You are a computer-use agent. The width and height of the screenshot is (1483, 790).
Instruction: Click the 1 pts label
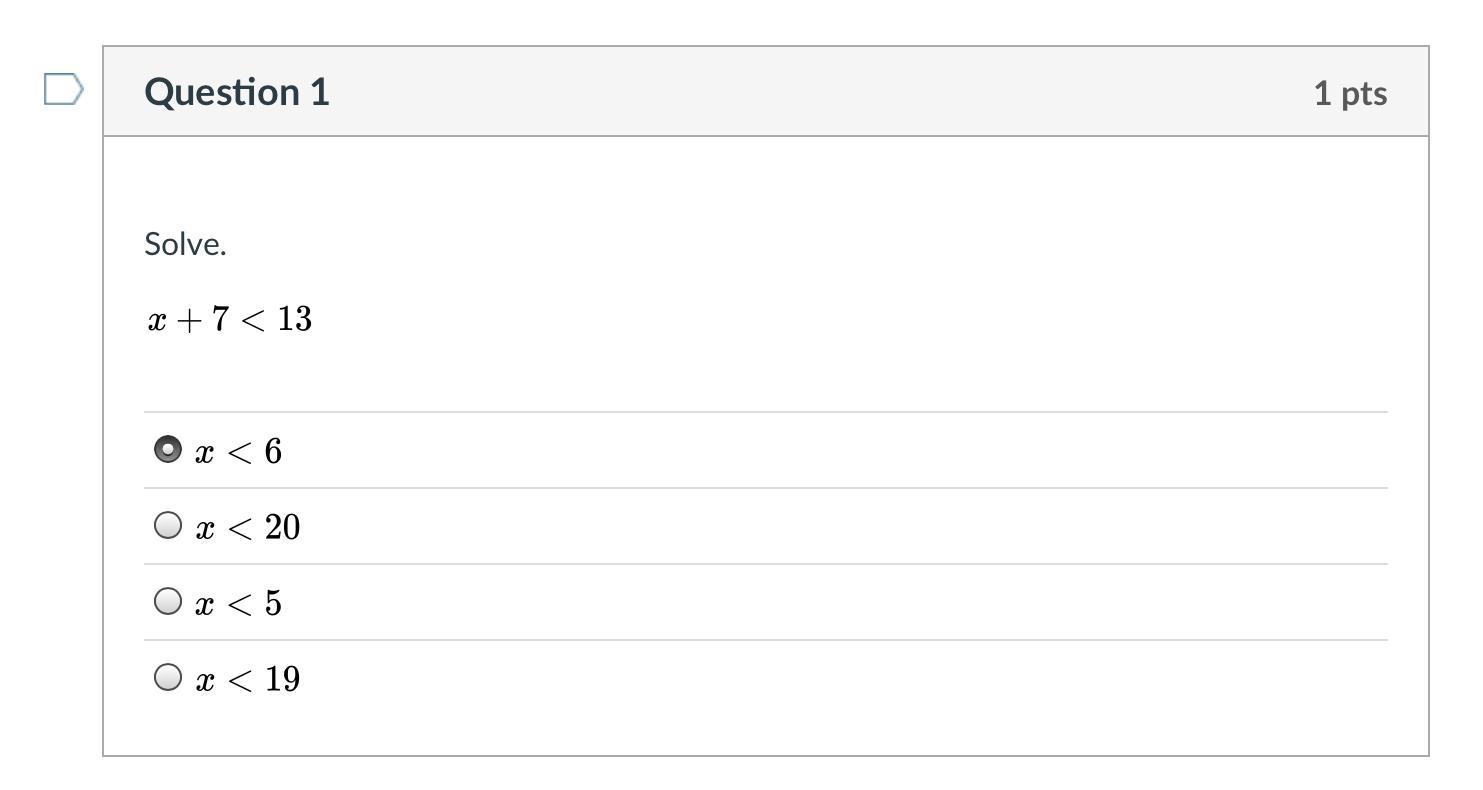coord(1350,93)
